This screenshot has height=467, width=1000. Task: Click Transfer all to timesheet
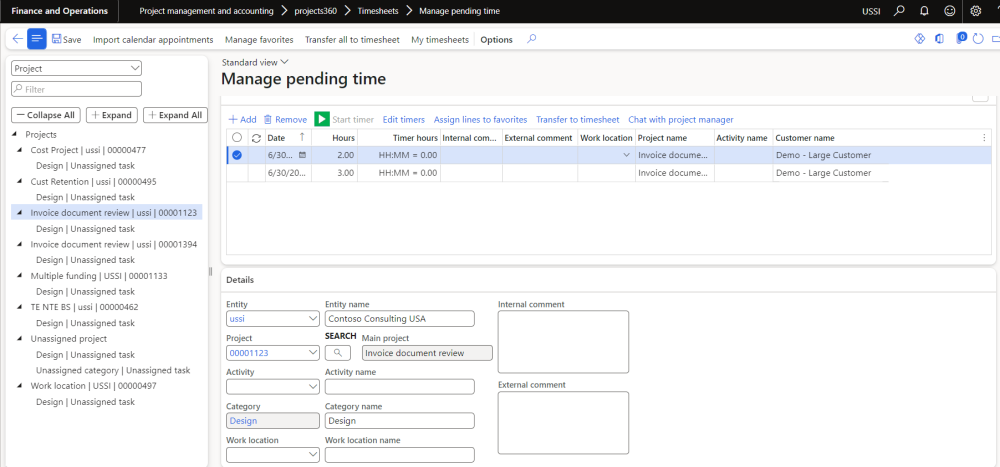coord(352,40)
